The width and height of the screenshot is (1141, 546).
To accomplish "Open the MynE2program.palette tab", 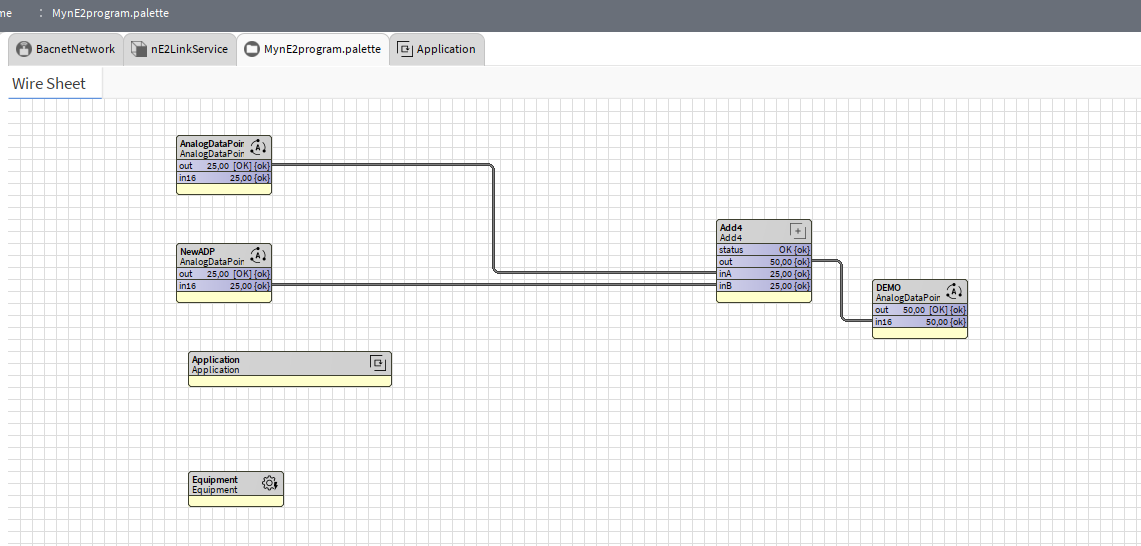I will [x=321, y=49].
